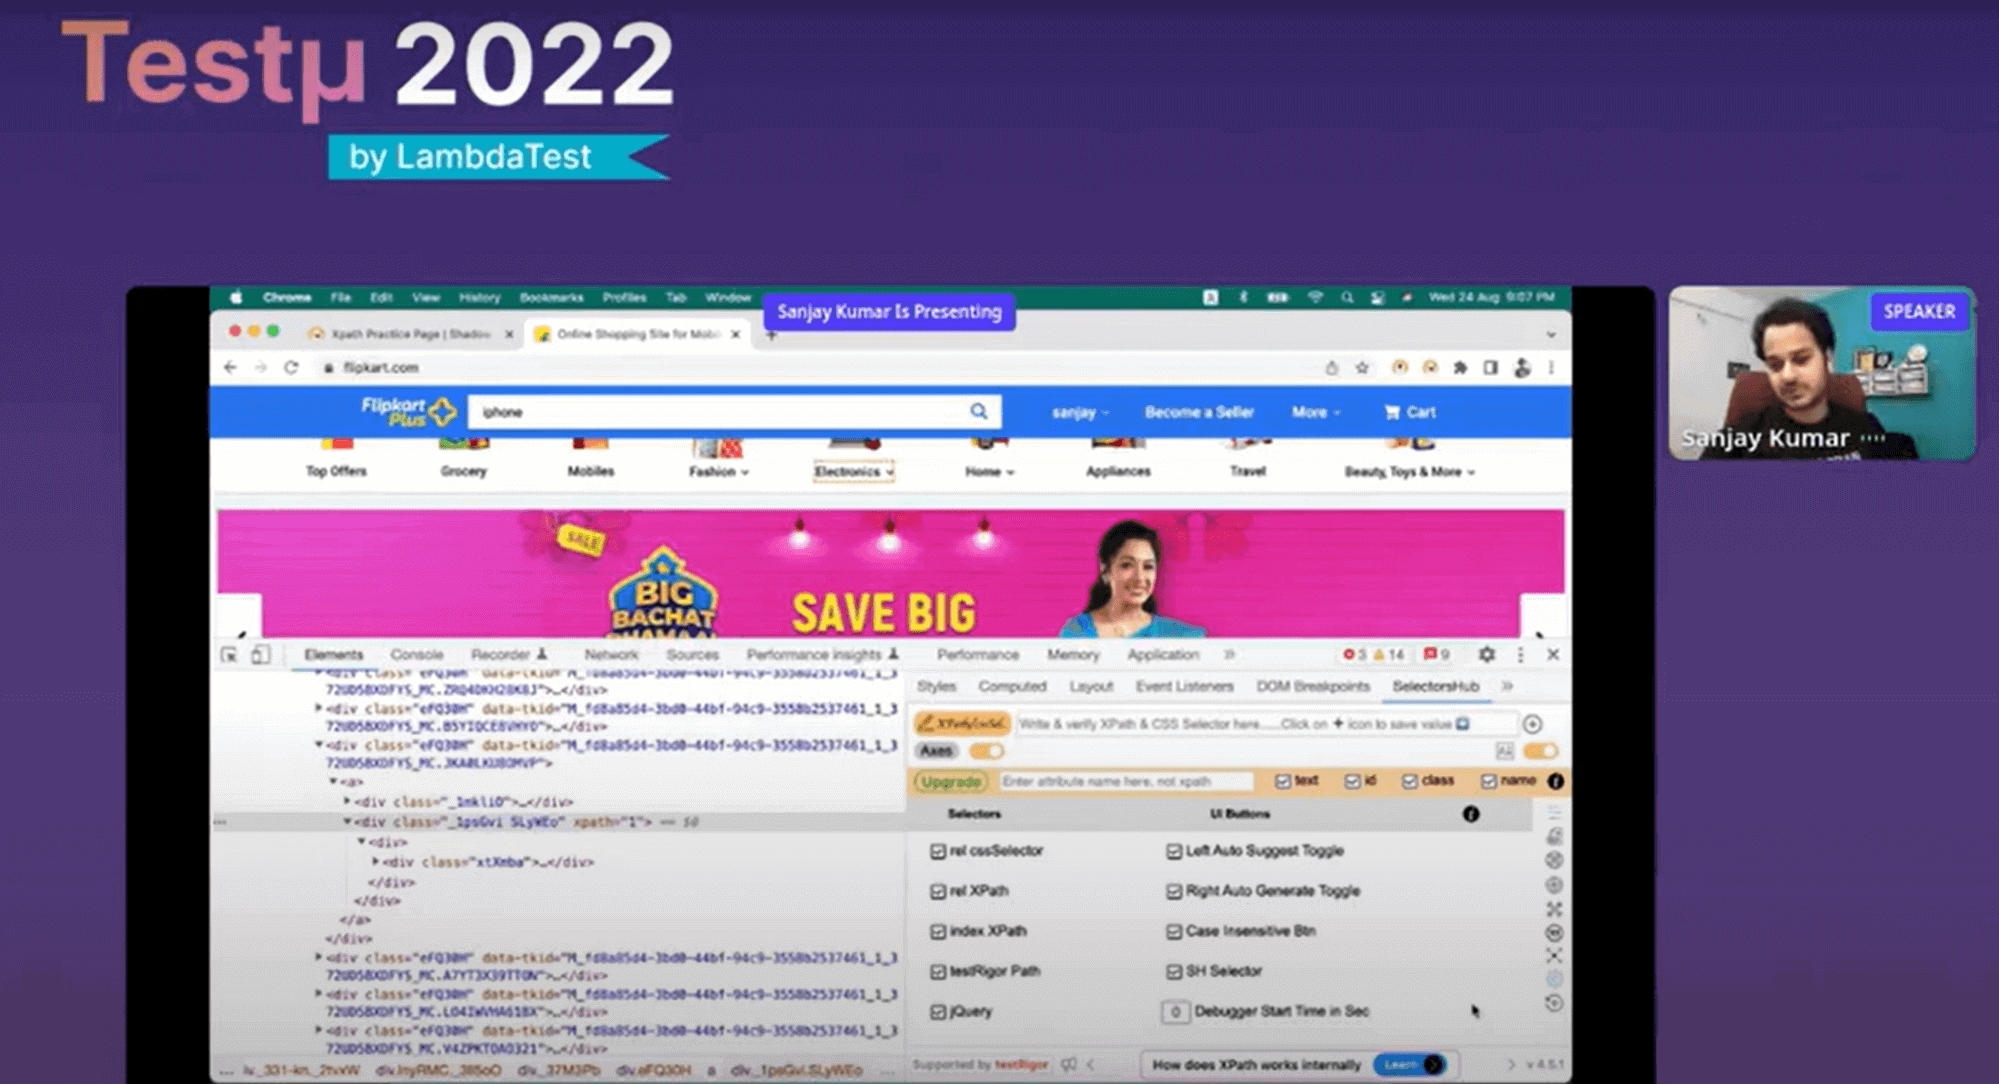Open the Flipkart Cart

pos(1410,412)
